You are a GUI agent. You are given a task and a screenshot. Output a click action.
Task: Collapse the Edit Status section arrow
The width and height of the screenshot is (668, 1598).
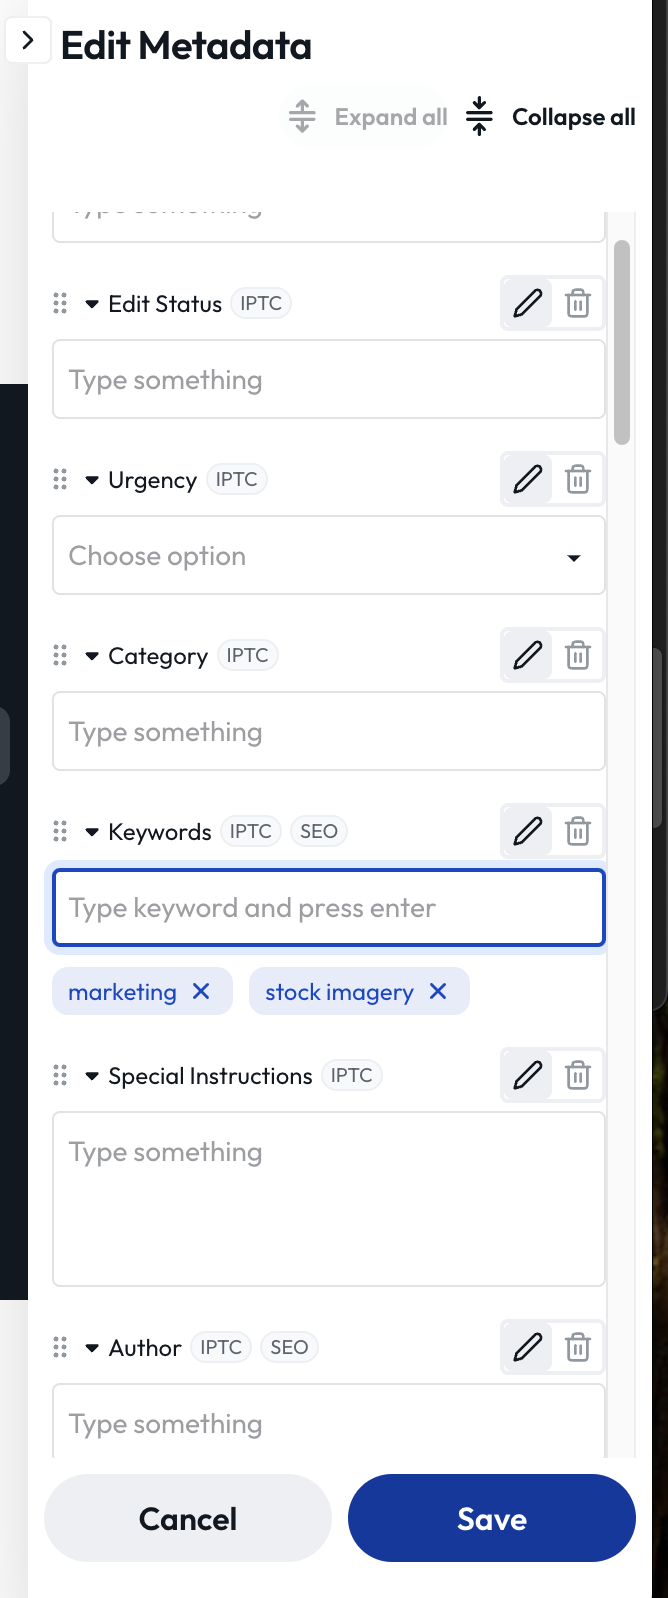point(92,304)
